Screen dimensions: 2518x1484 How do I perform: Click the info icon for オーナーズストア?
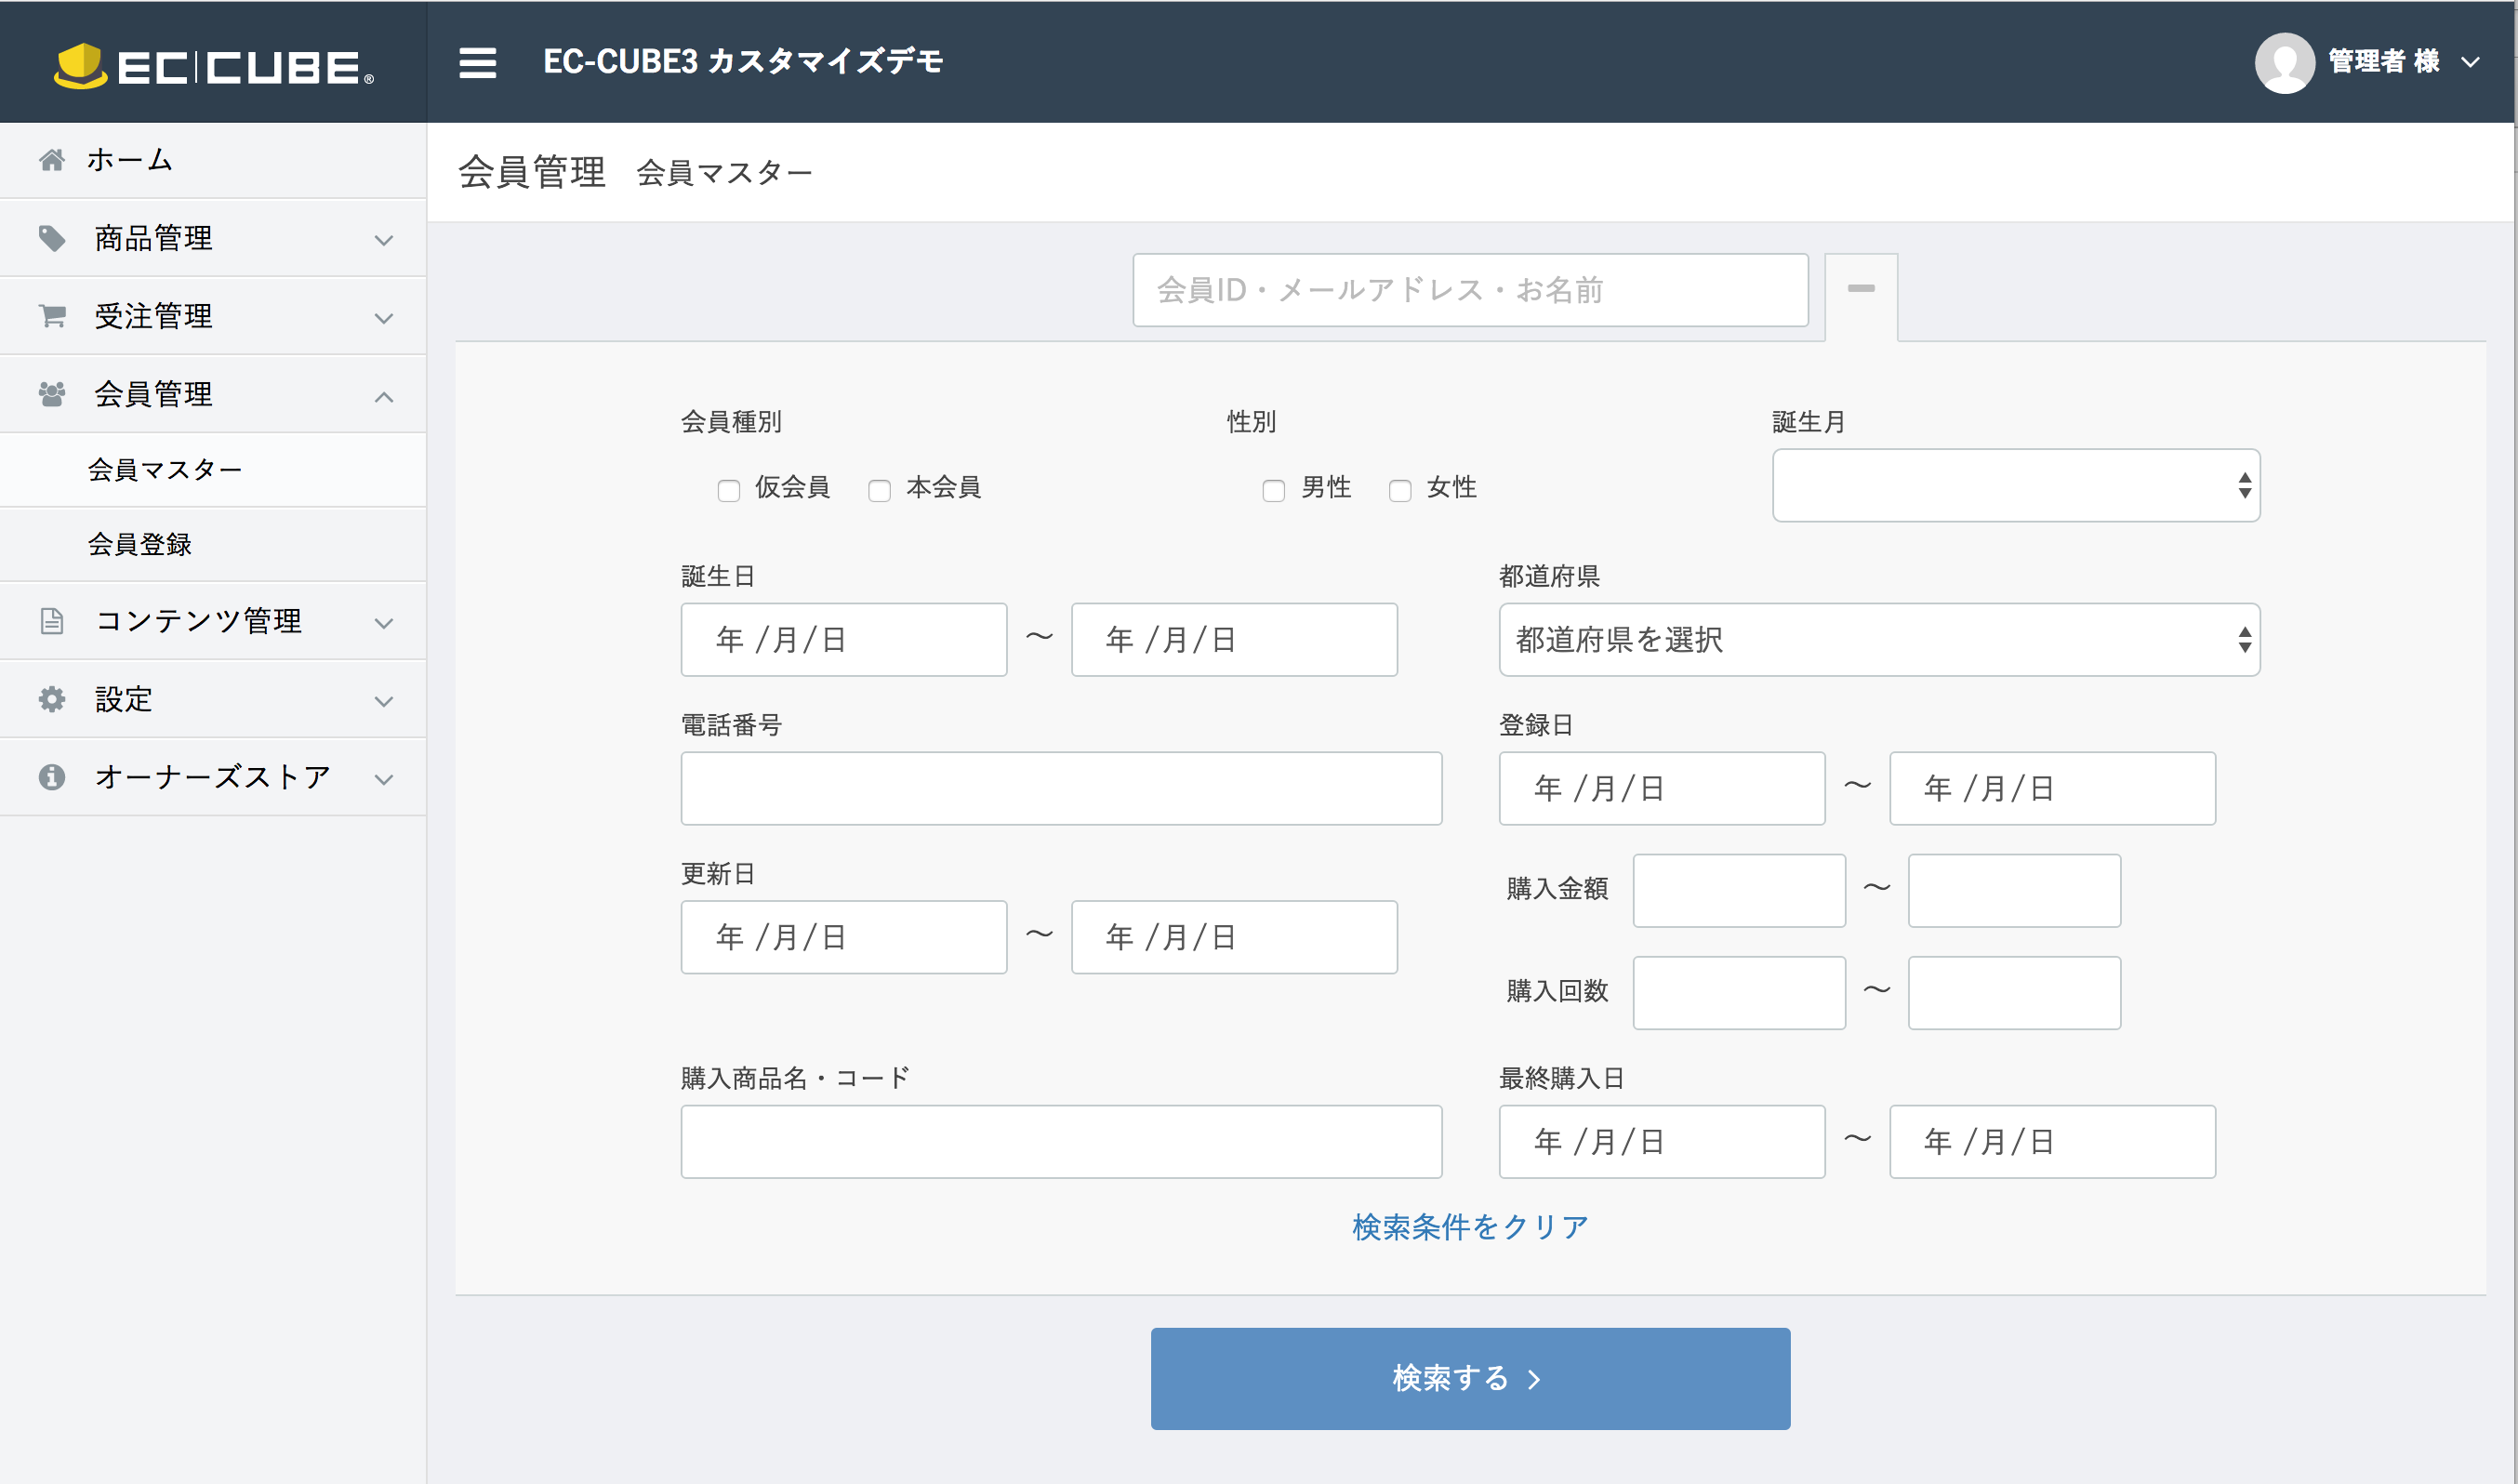click(52, 777)
